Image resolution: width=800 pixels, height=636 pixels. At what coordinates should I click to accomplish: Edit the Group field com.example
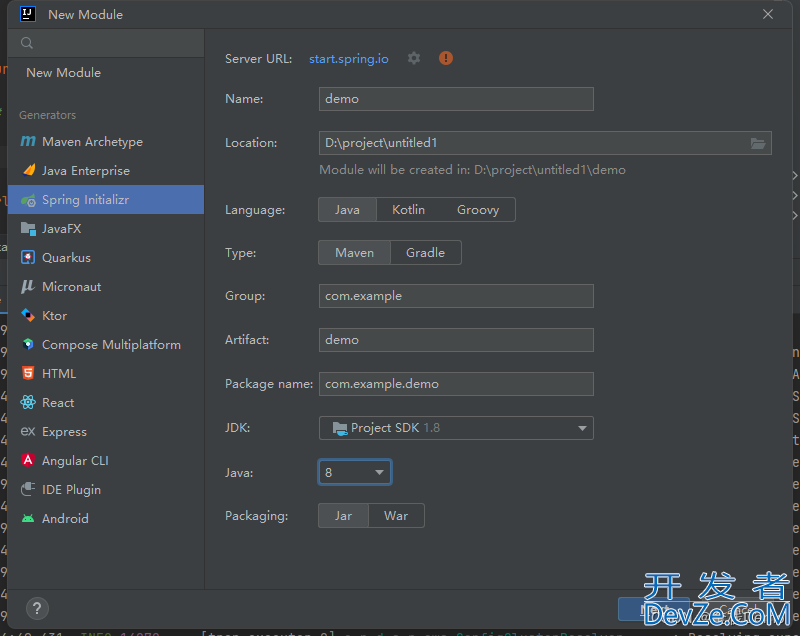[x=456, y=296]
